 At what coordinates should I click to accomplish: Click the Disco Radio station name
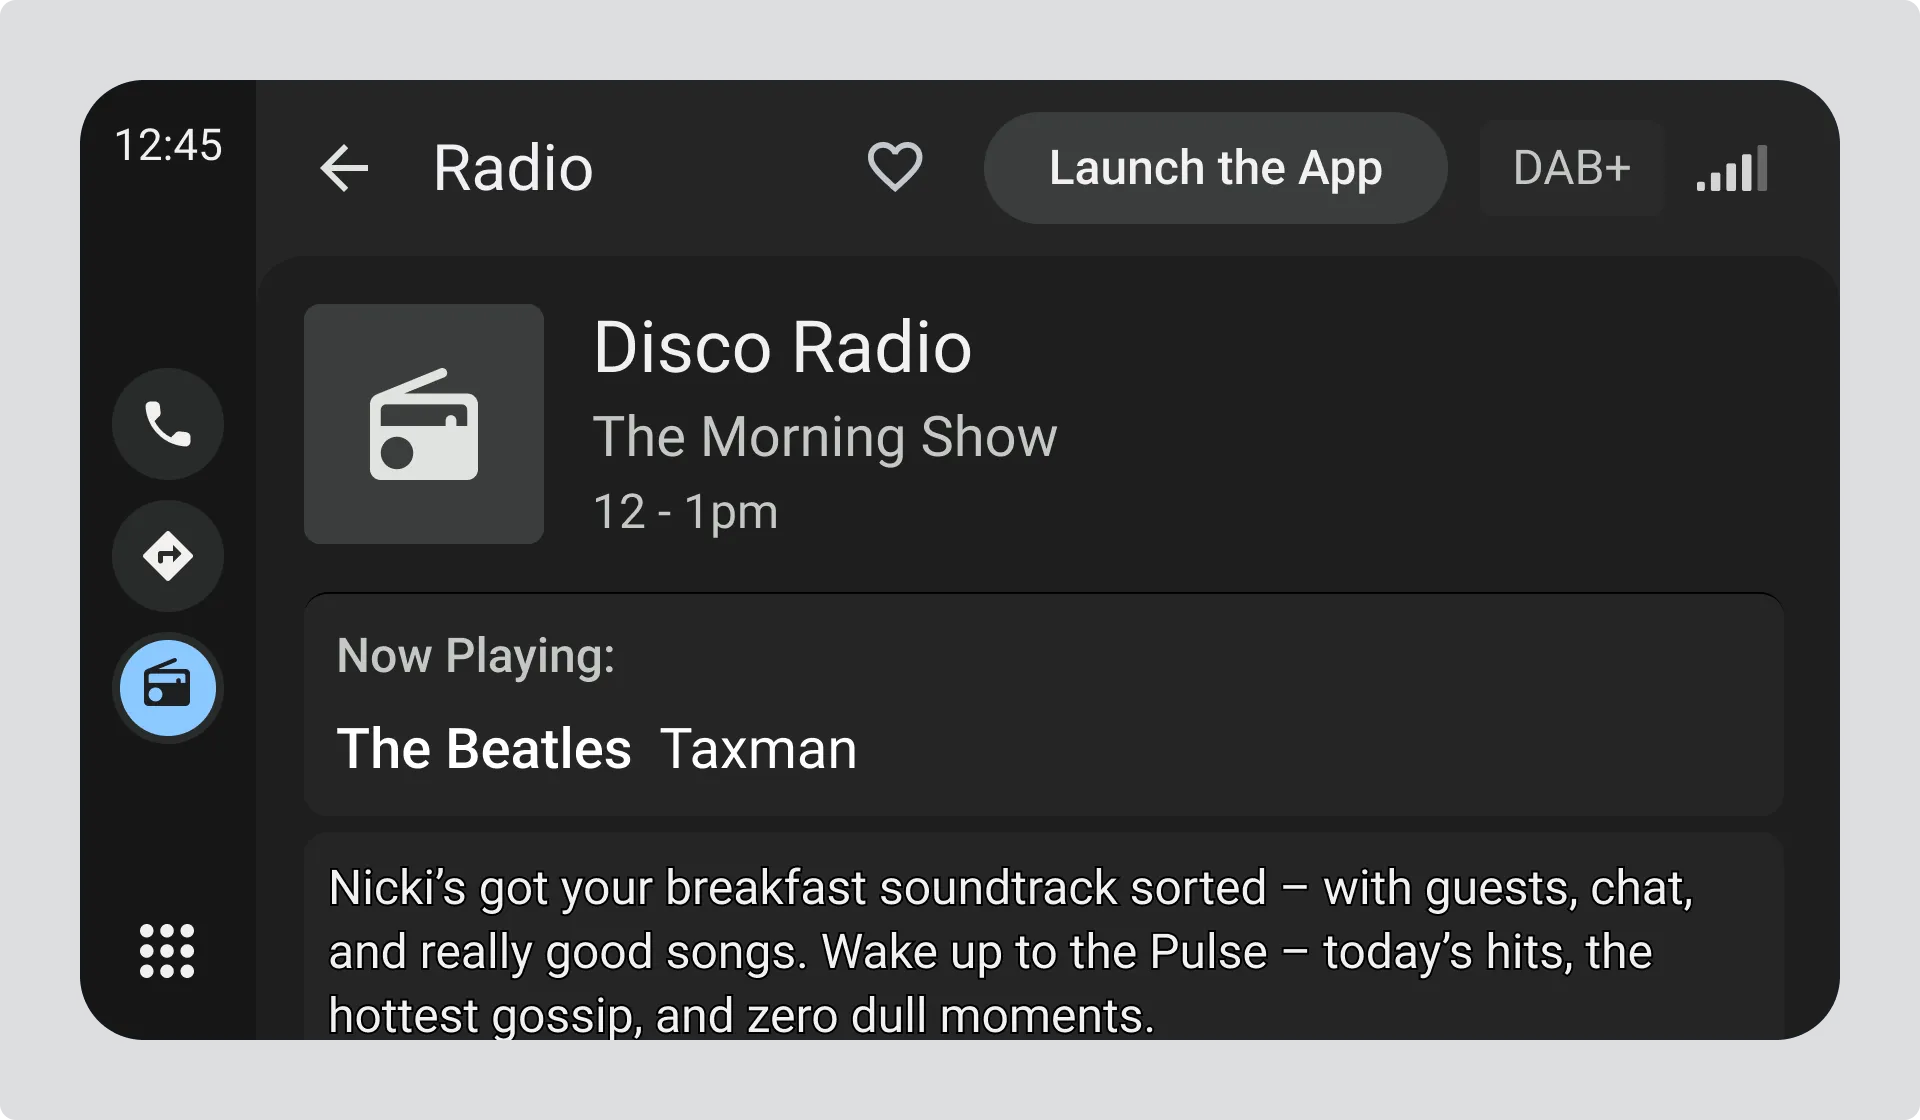tap(782, 348)
